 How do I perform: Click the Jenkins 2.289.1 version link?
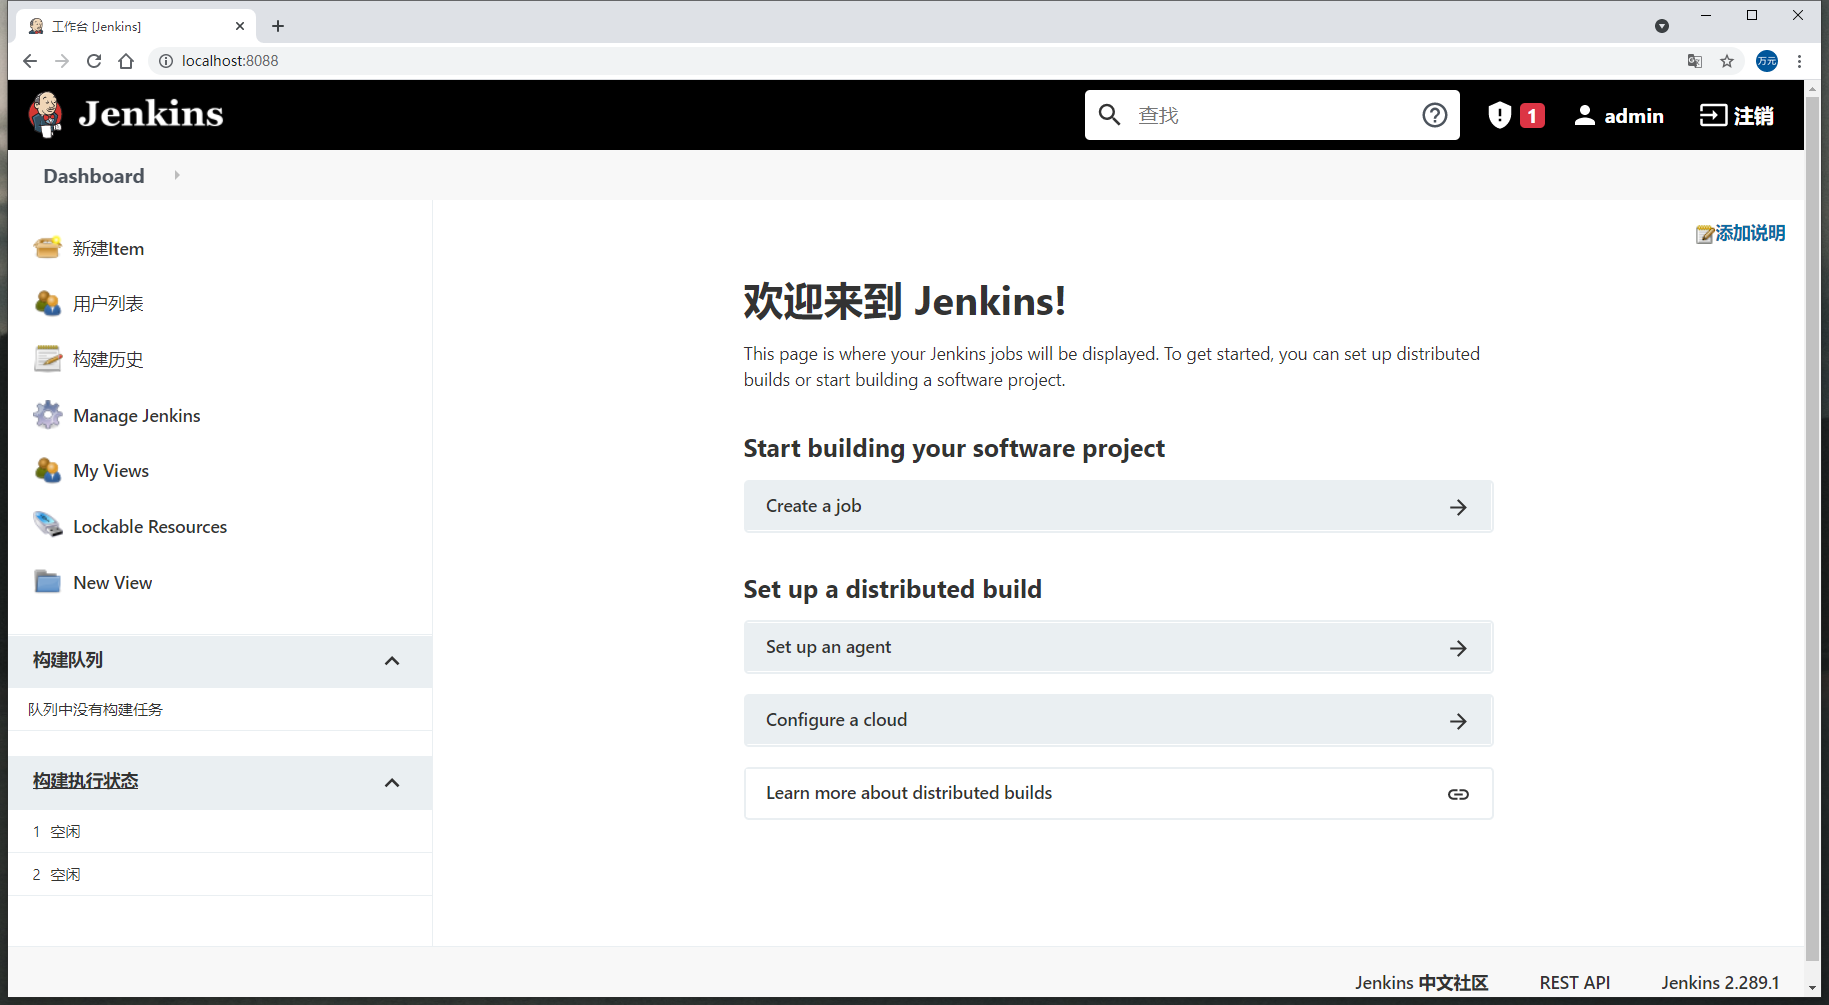point(1720,983)
